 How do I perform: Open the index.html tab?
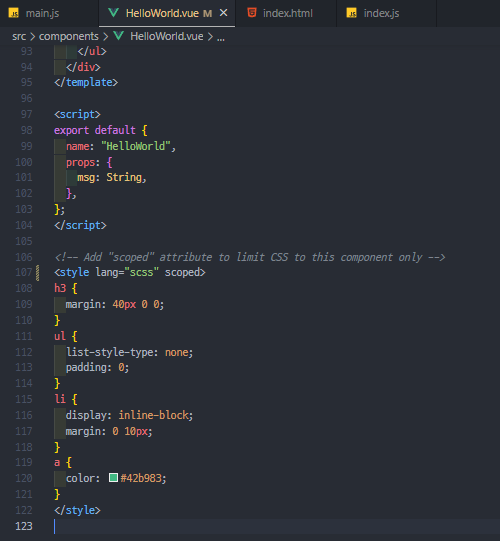point(286,13)
